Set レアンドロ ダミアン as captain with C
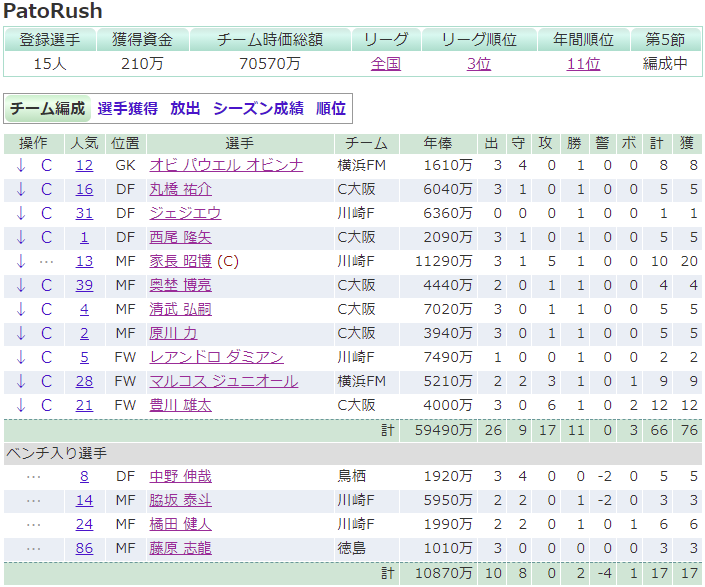 tap(46, 357)
